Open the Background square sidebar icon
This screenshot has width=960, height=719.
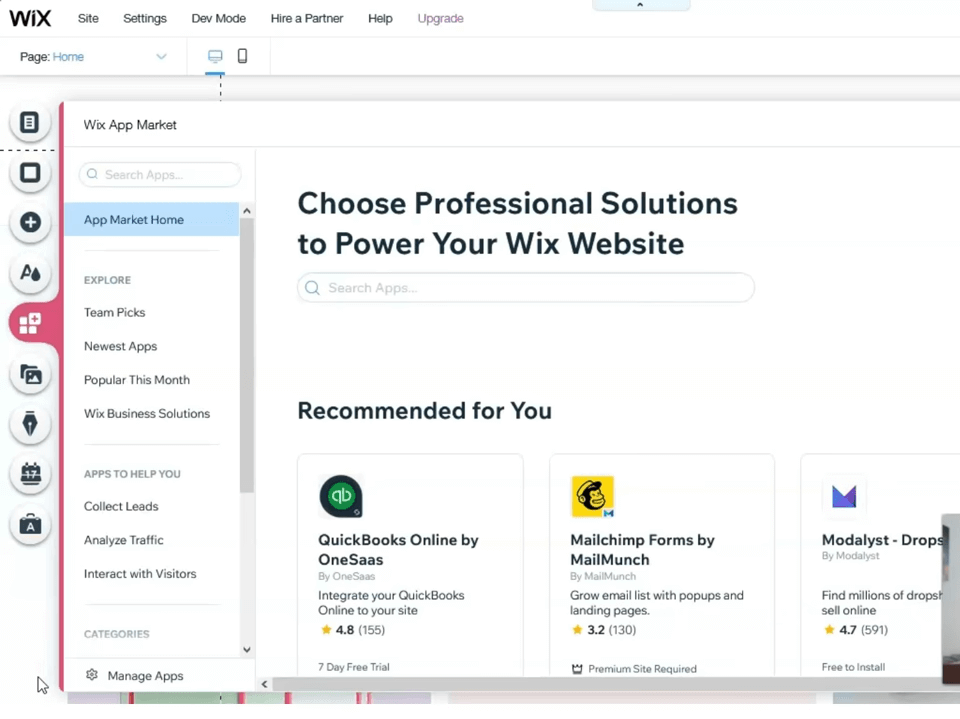pyautogui.click(x=29, y=173)
